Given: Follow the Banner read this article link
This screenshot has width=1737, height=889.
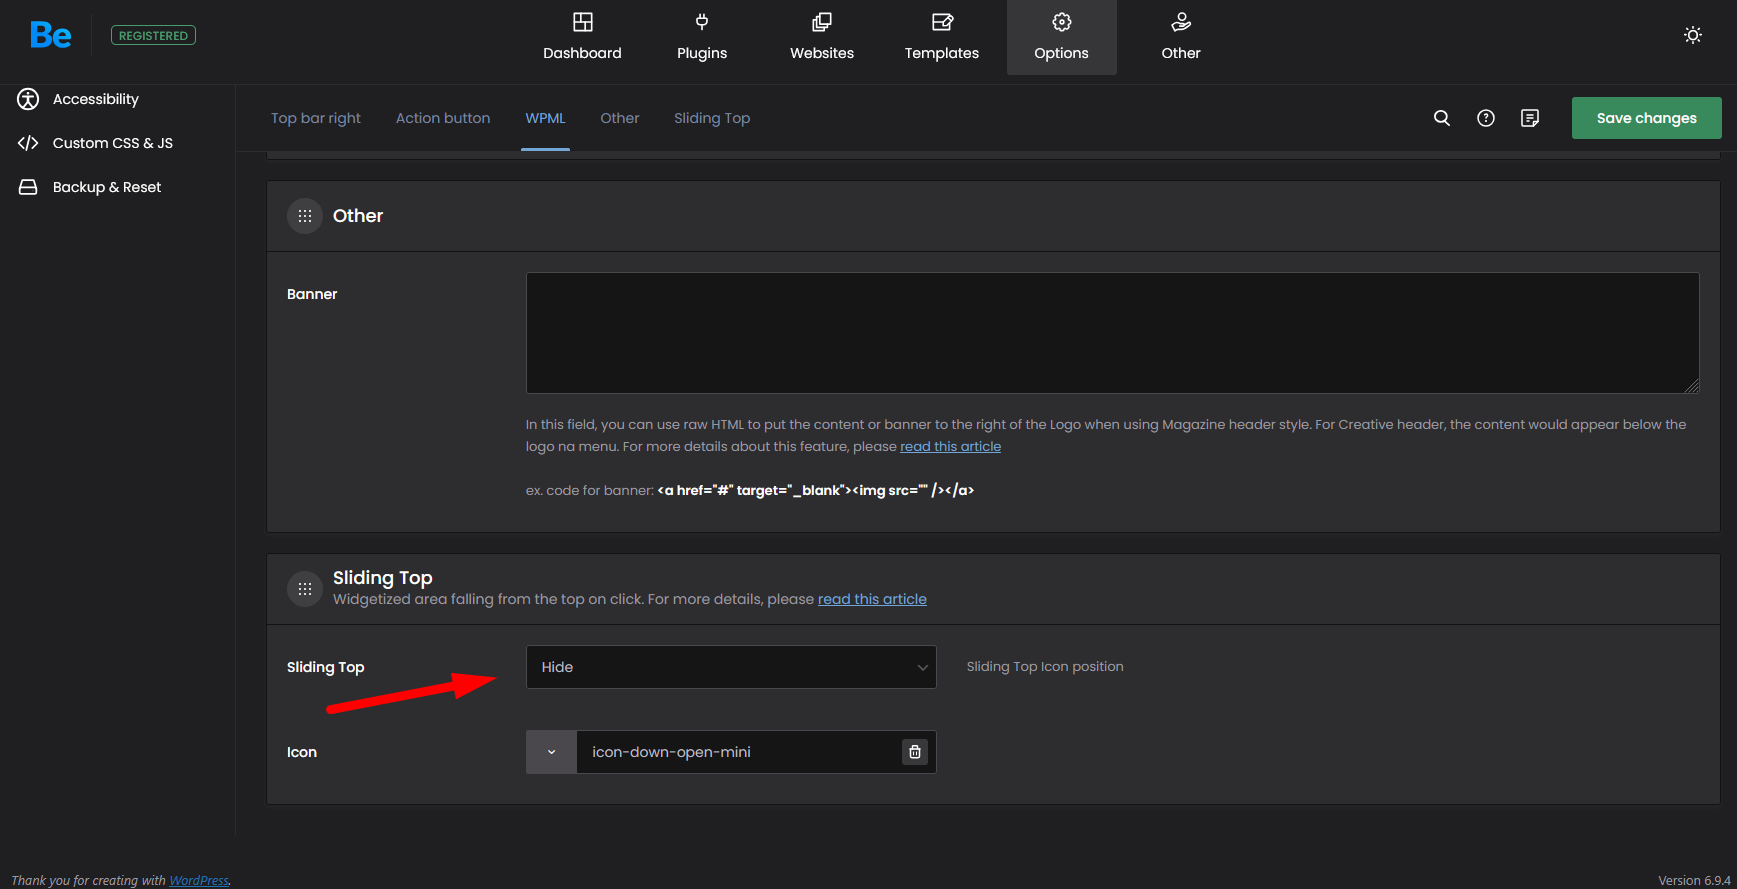Looking at the screenshot, I should point(950,447).
